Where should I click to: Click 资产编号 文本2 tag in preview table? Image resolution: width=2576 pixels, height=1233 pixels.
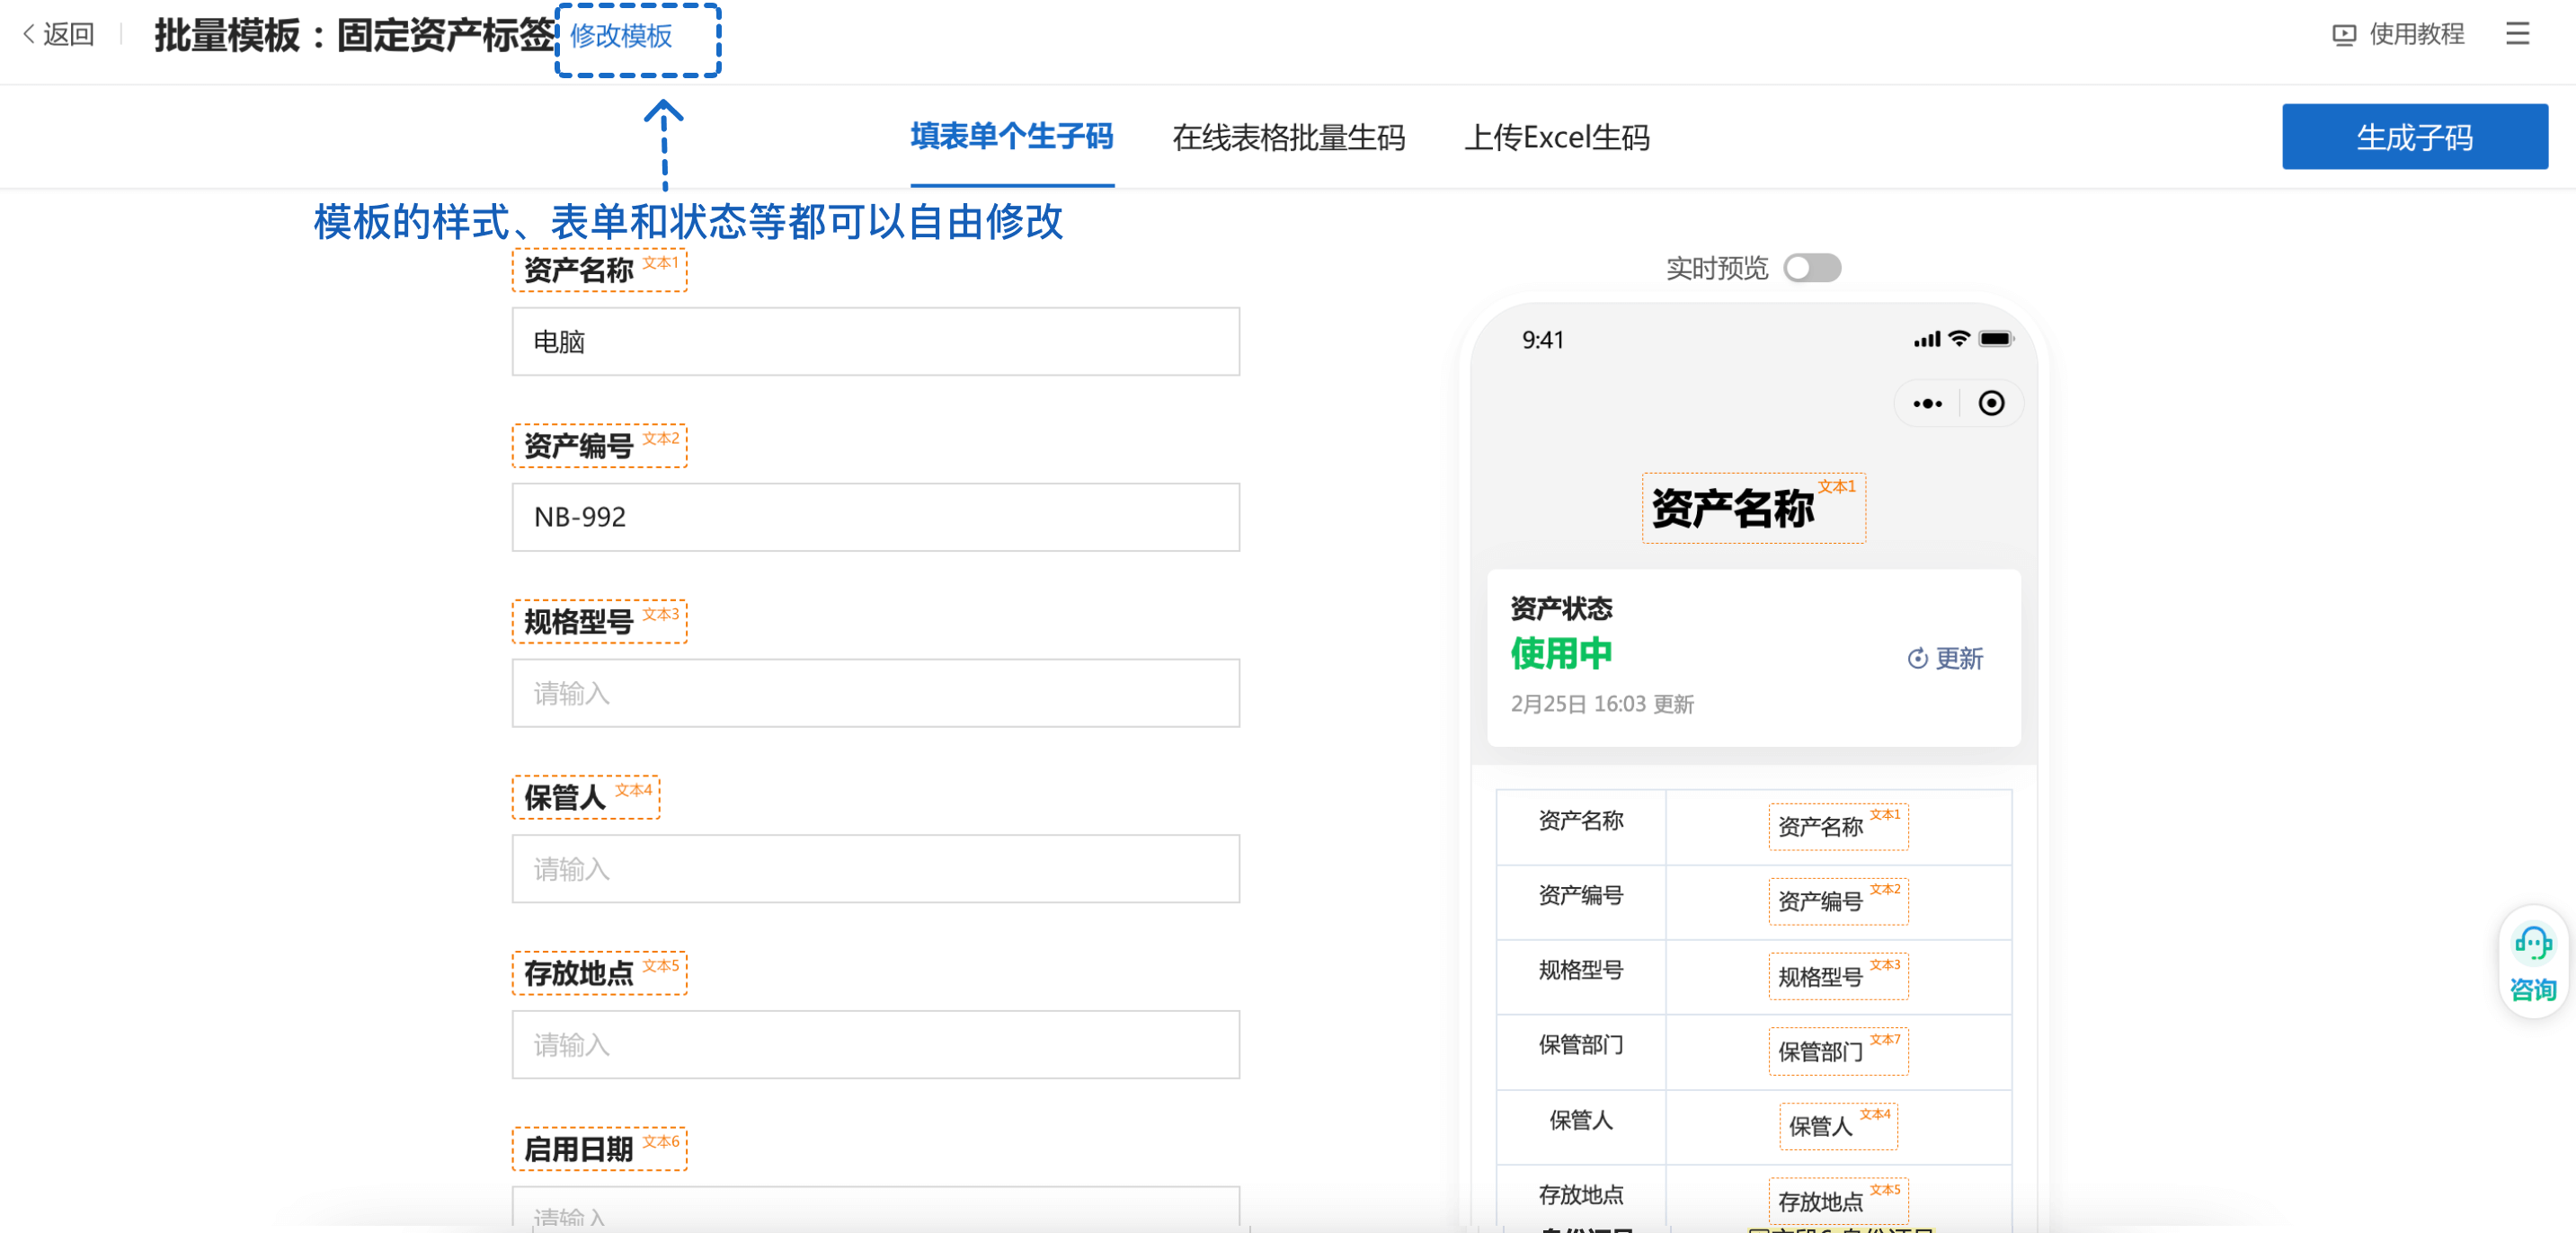pos(1838,901)
